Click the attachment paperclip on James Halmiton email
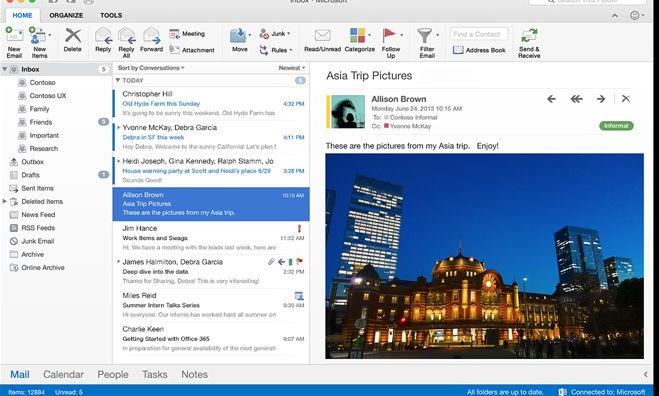 (272, 261)
